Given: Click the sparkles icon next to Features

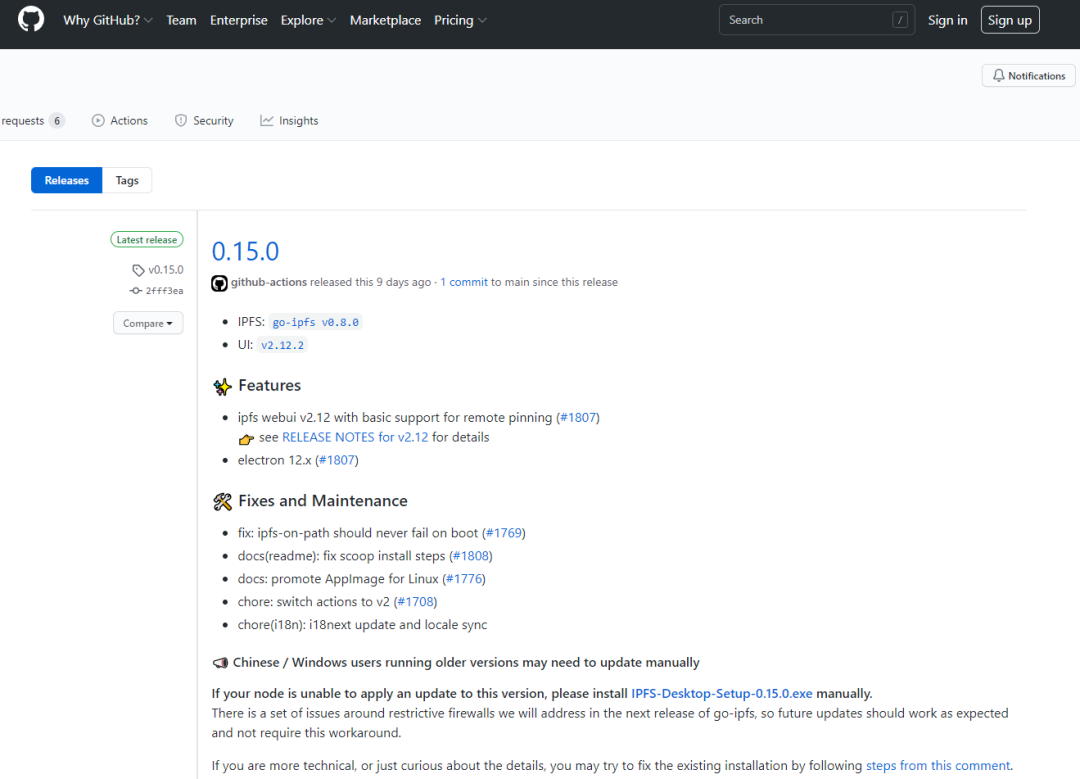Looking at the screenshot, I should (222, 386).
